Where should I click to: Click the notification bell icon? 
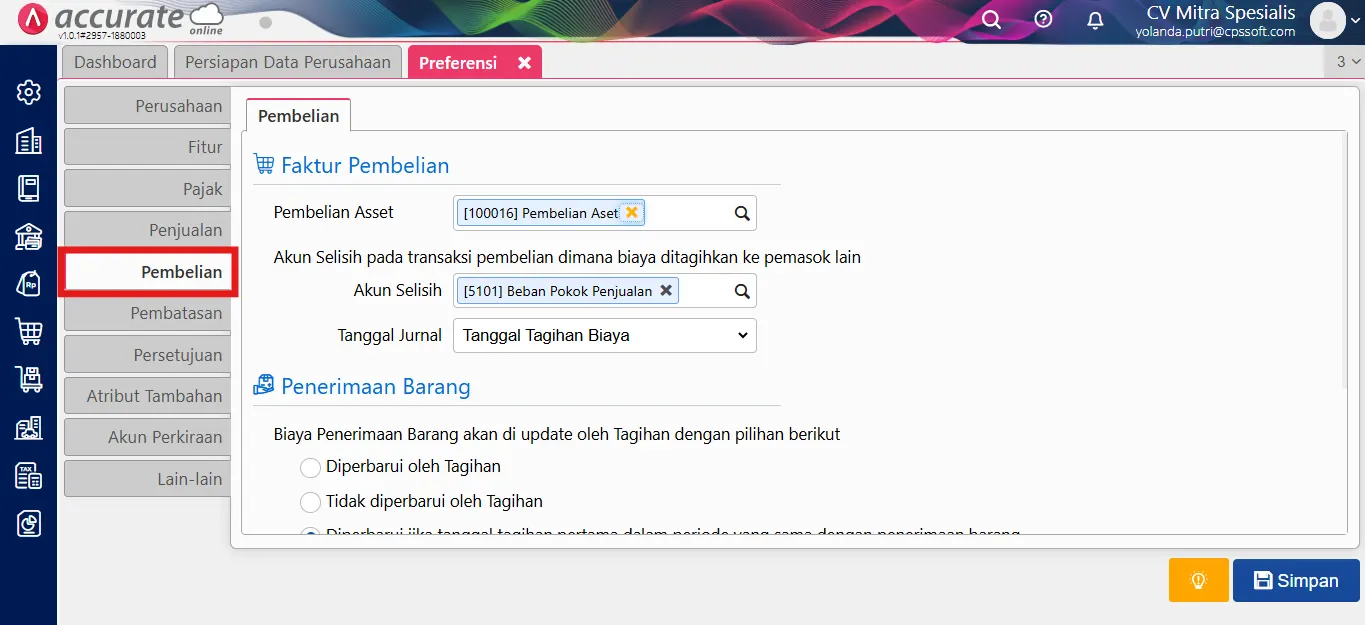pos(1096,20)
